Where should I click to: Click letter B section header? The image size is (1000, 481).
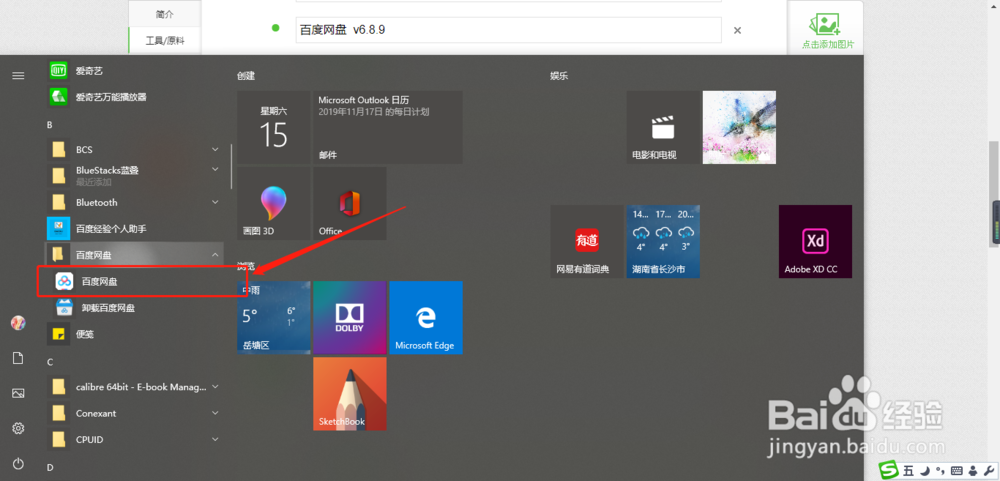click(50, 125)
